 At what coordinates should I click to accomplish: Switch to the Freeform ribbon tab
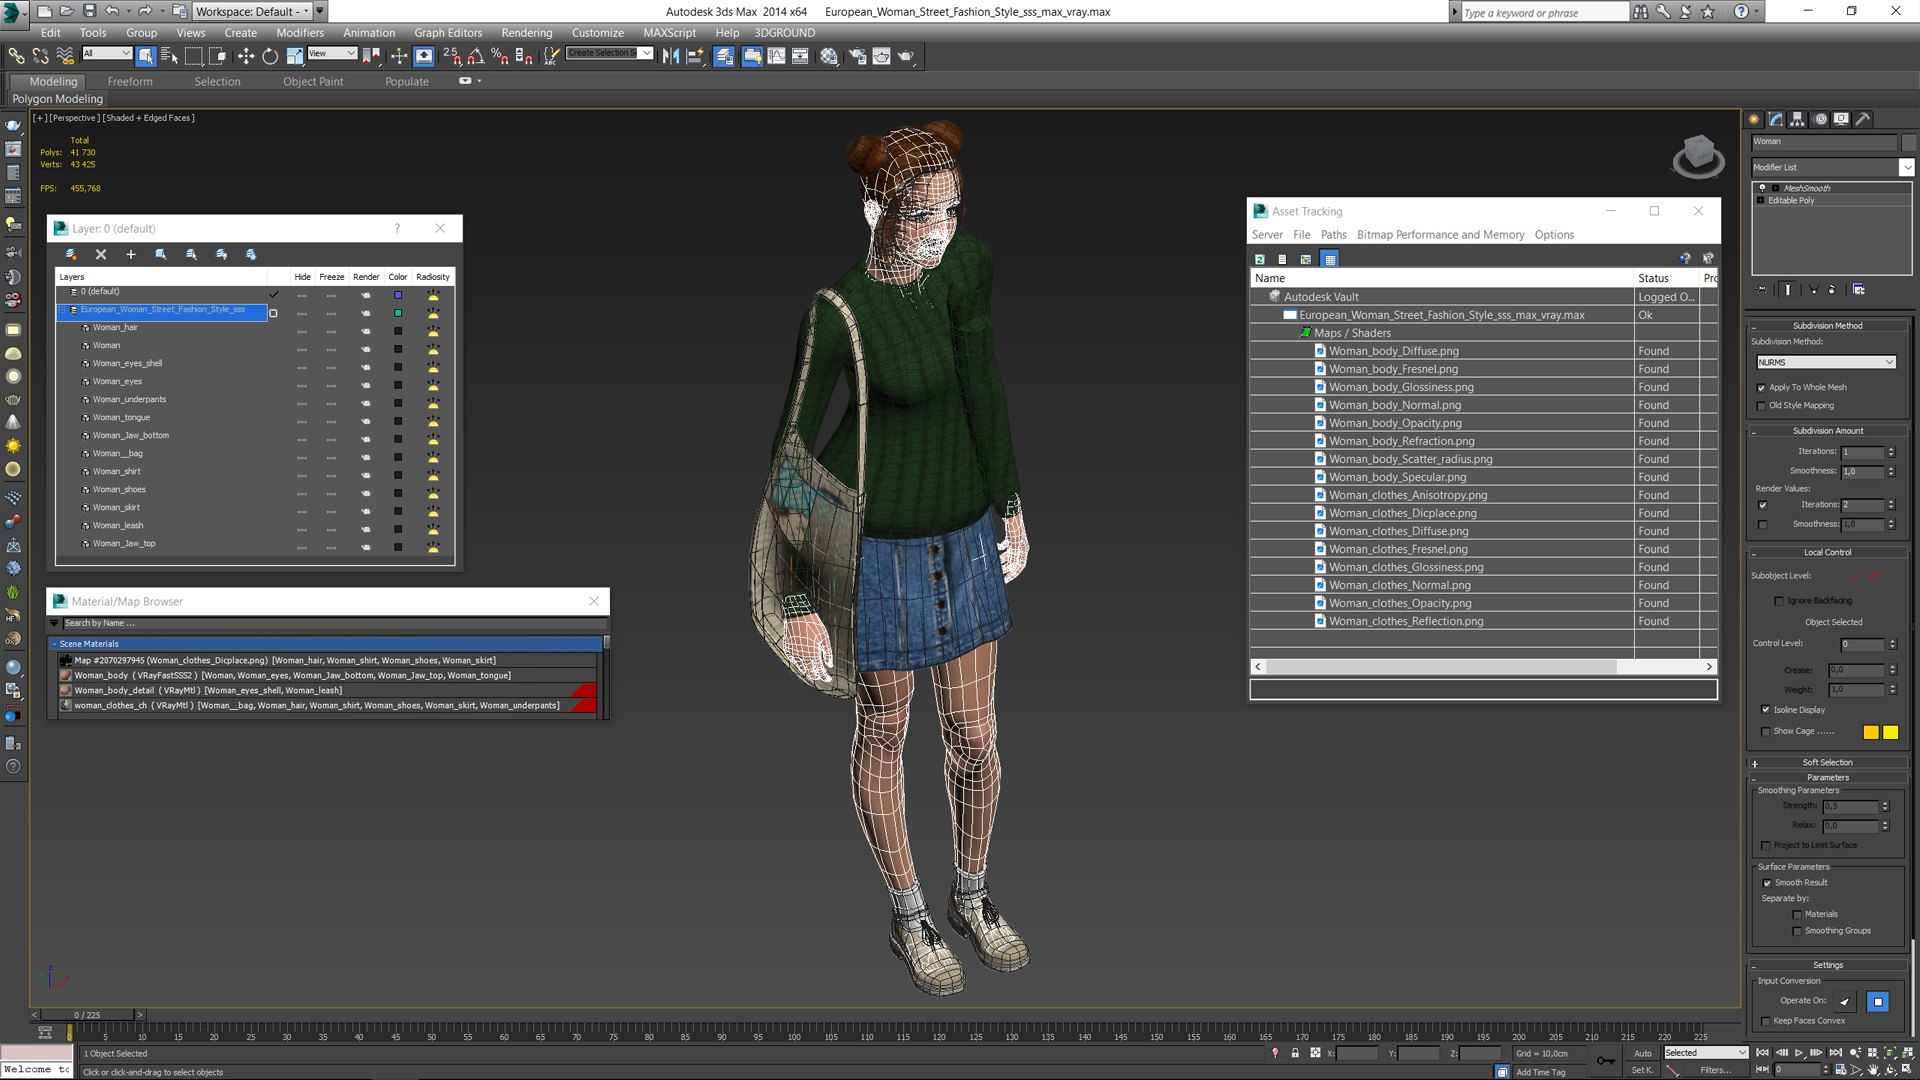(130, 82)
